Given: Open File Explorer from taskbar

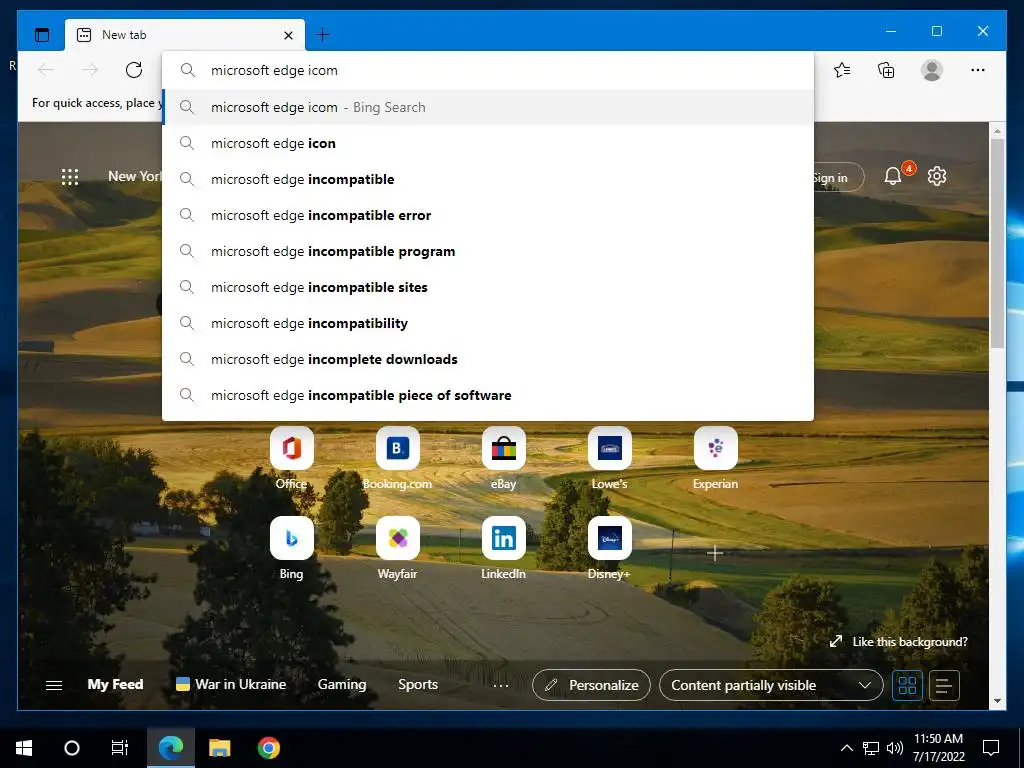Looking at the screenshot, I should pos(219,748).
